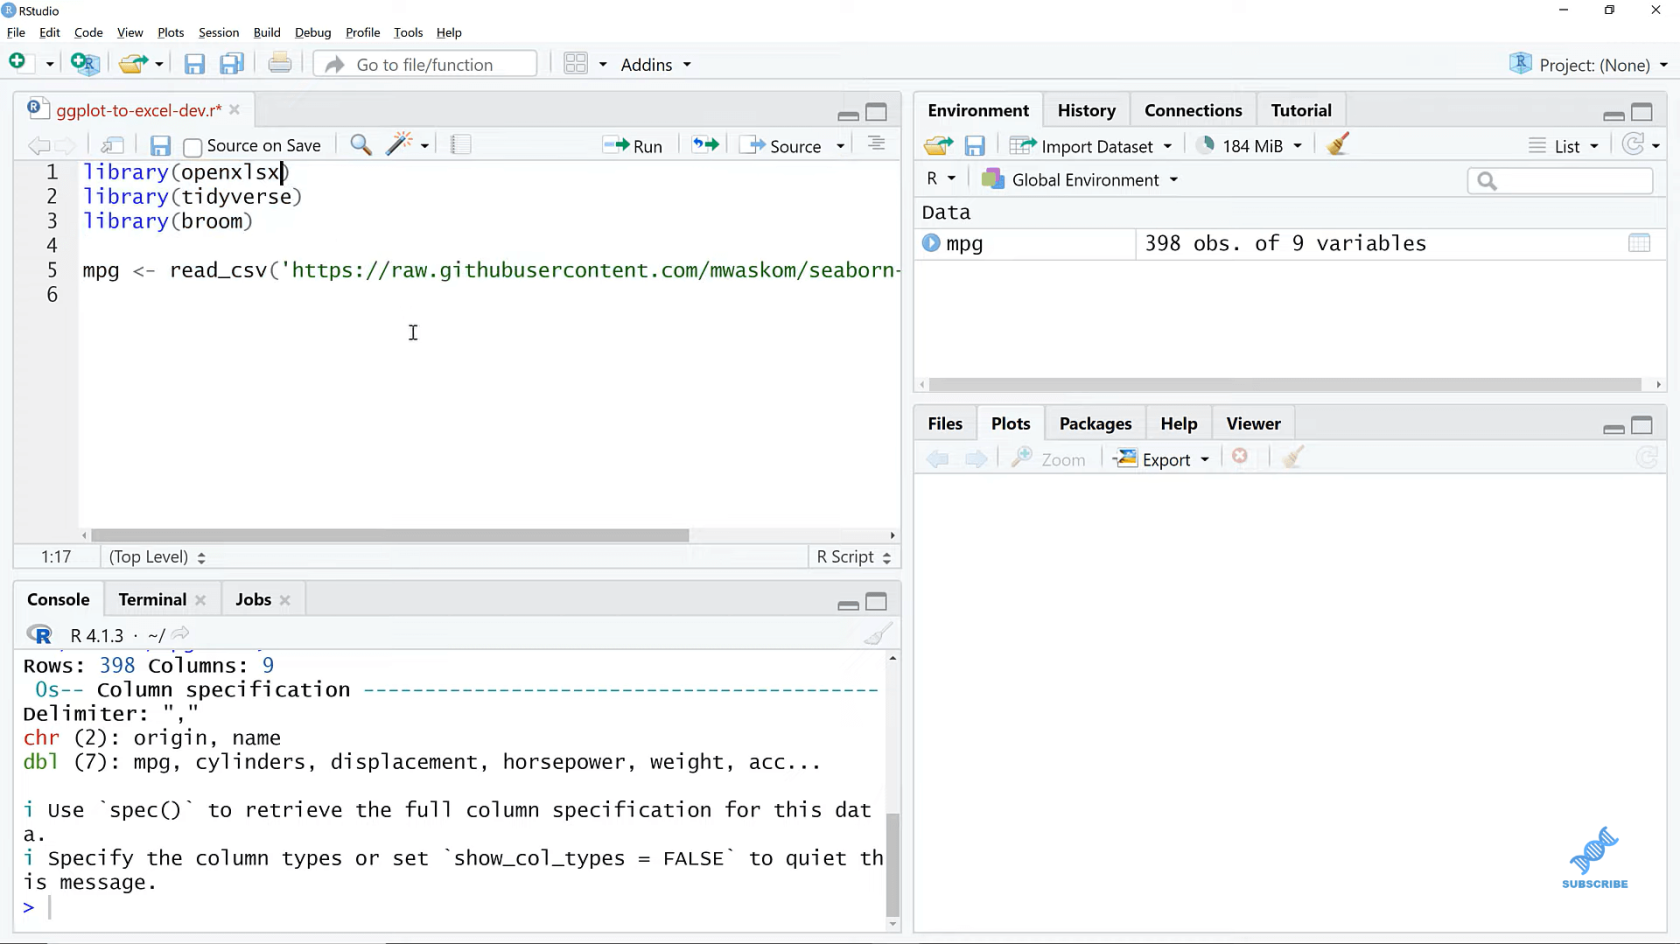Open Source options dropdown arrow

[840, 146]
